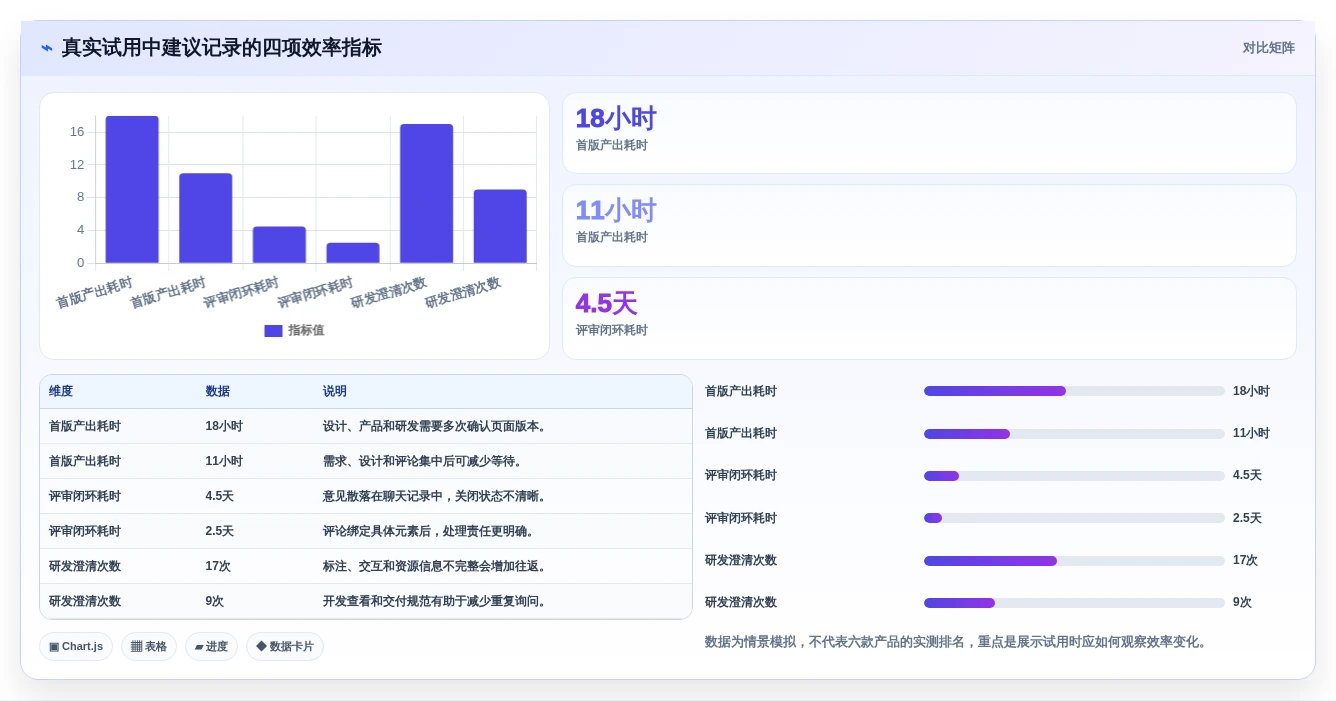Click the 18小时 cell in the table
The height and width of the screenshot is (701, 1336).
(x=224, y=426)
